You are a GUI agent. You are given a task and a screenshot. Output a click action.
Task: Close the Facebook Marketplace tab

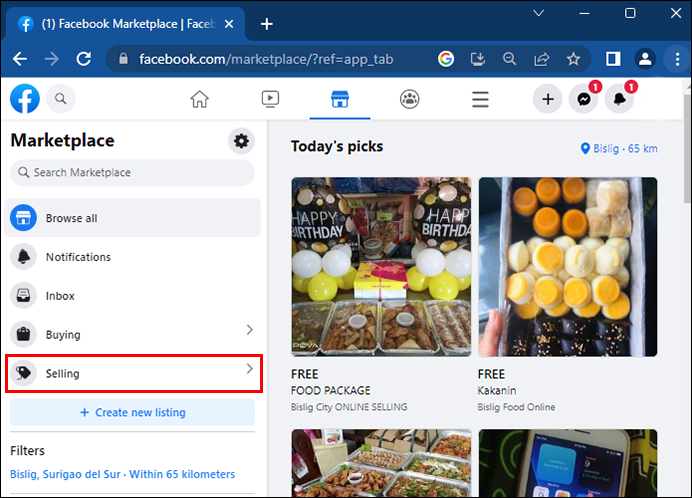point(229,24)
